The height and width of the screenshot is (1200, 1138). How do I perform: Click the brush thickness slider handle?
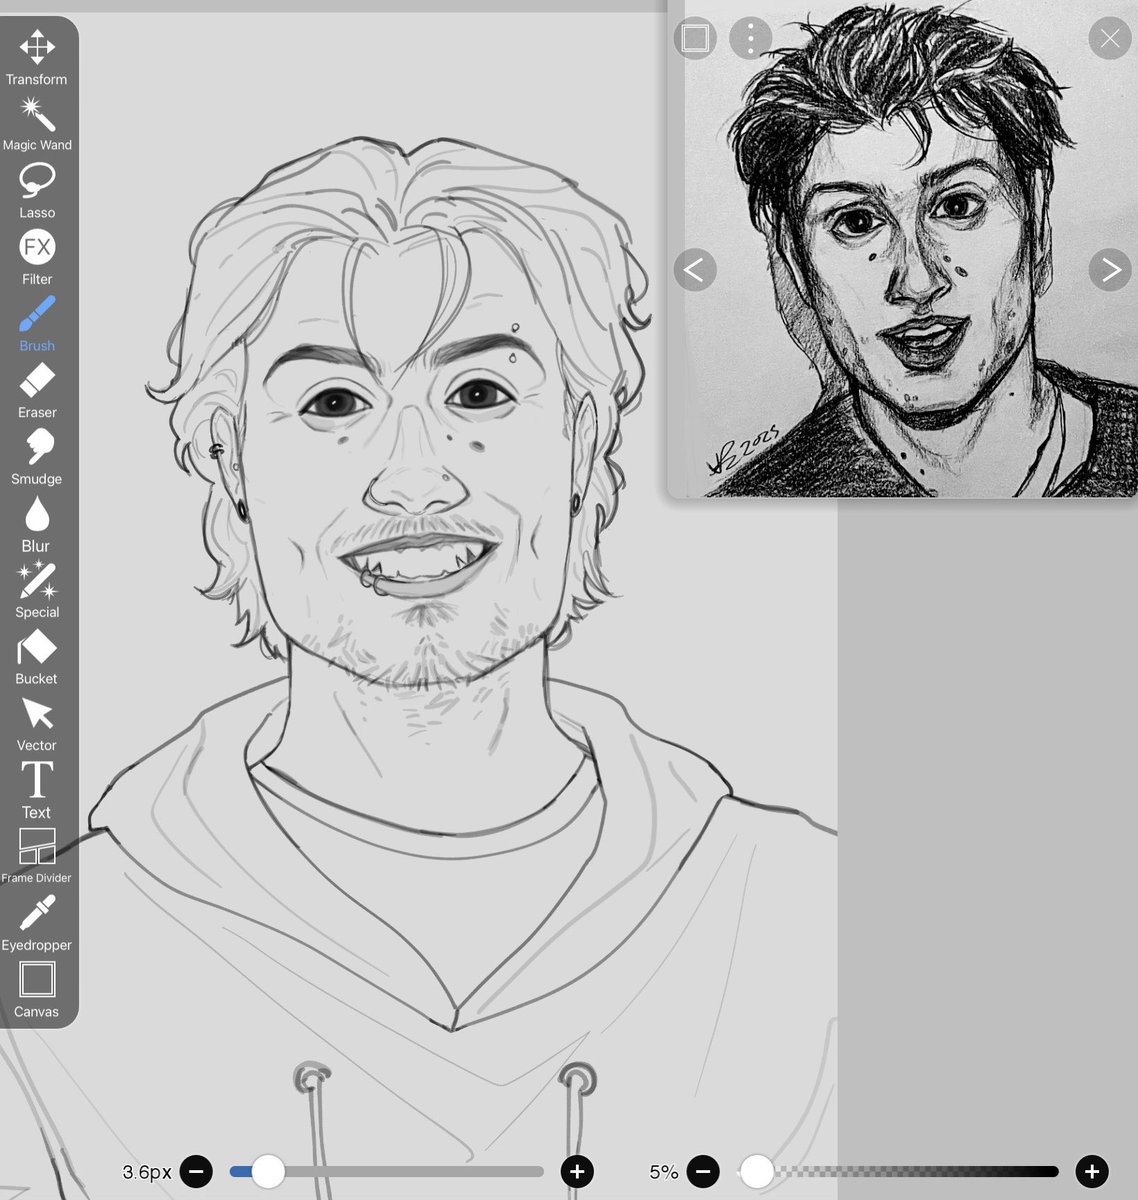tap(268, 1171)
